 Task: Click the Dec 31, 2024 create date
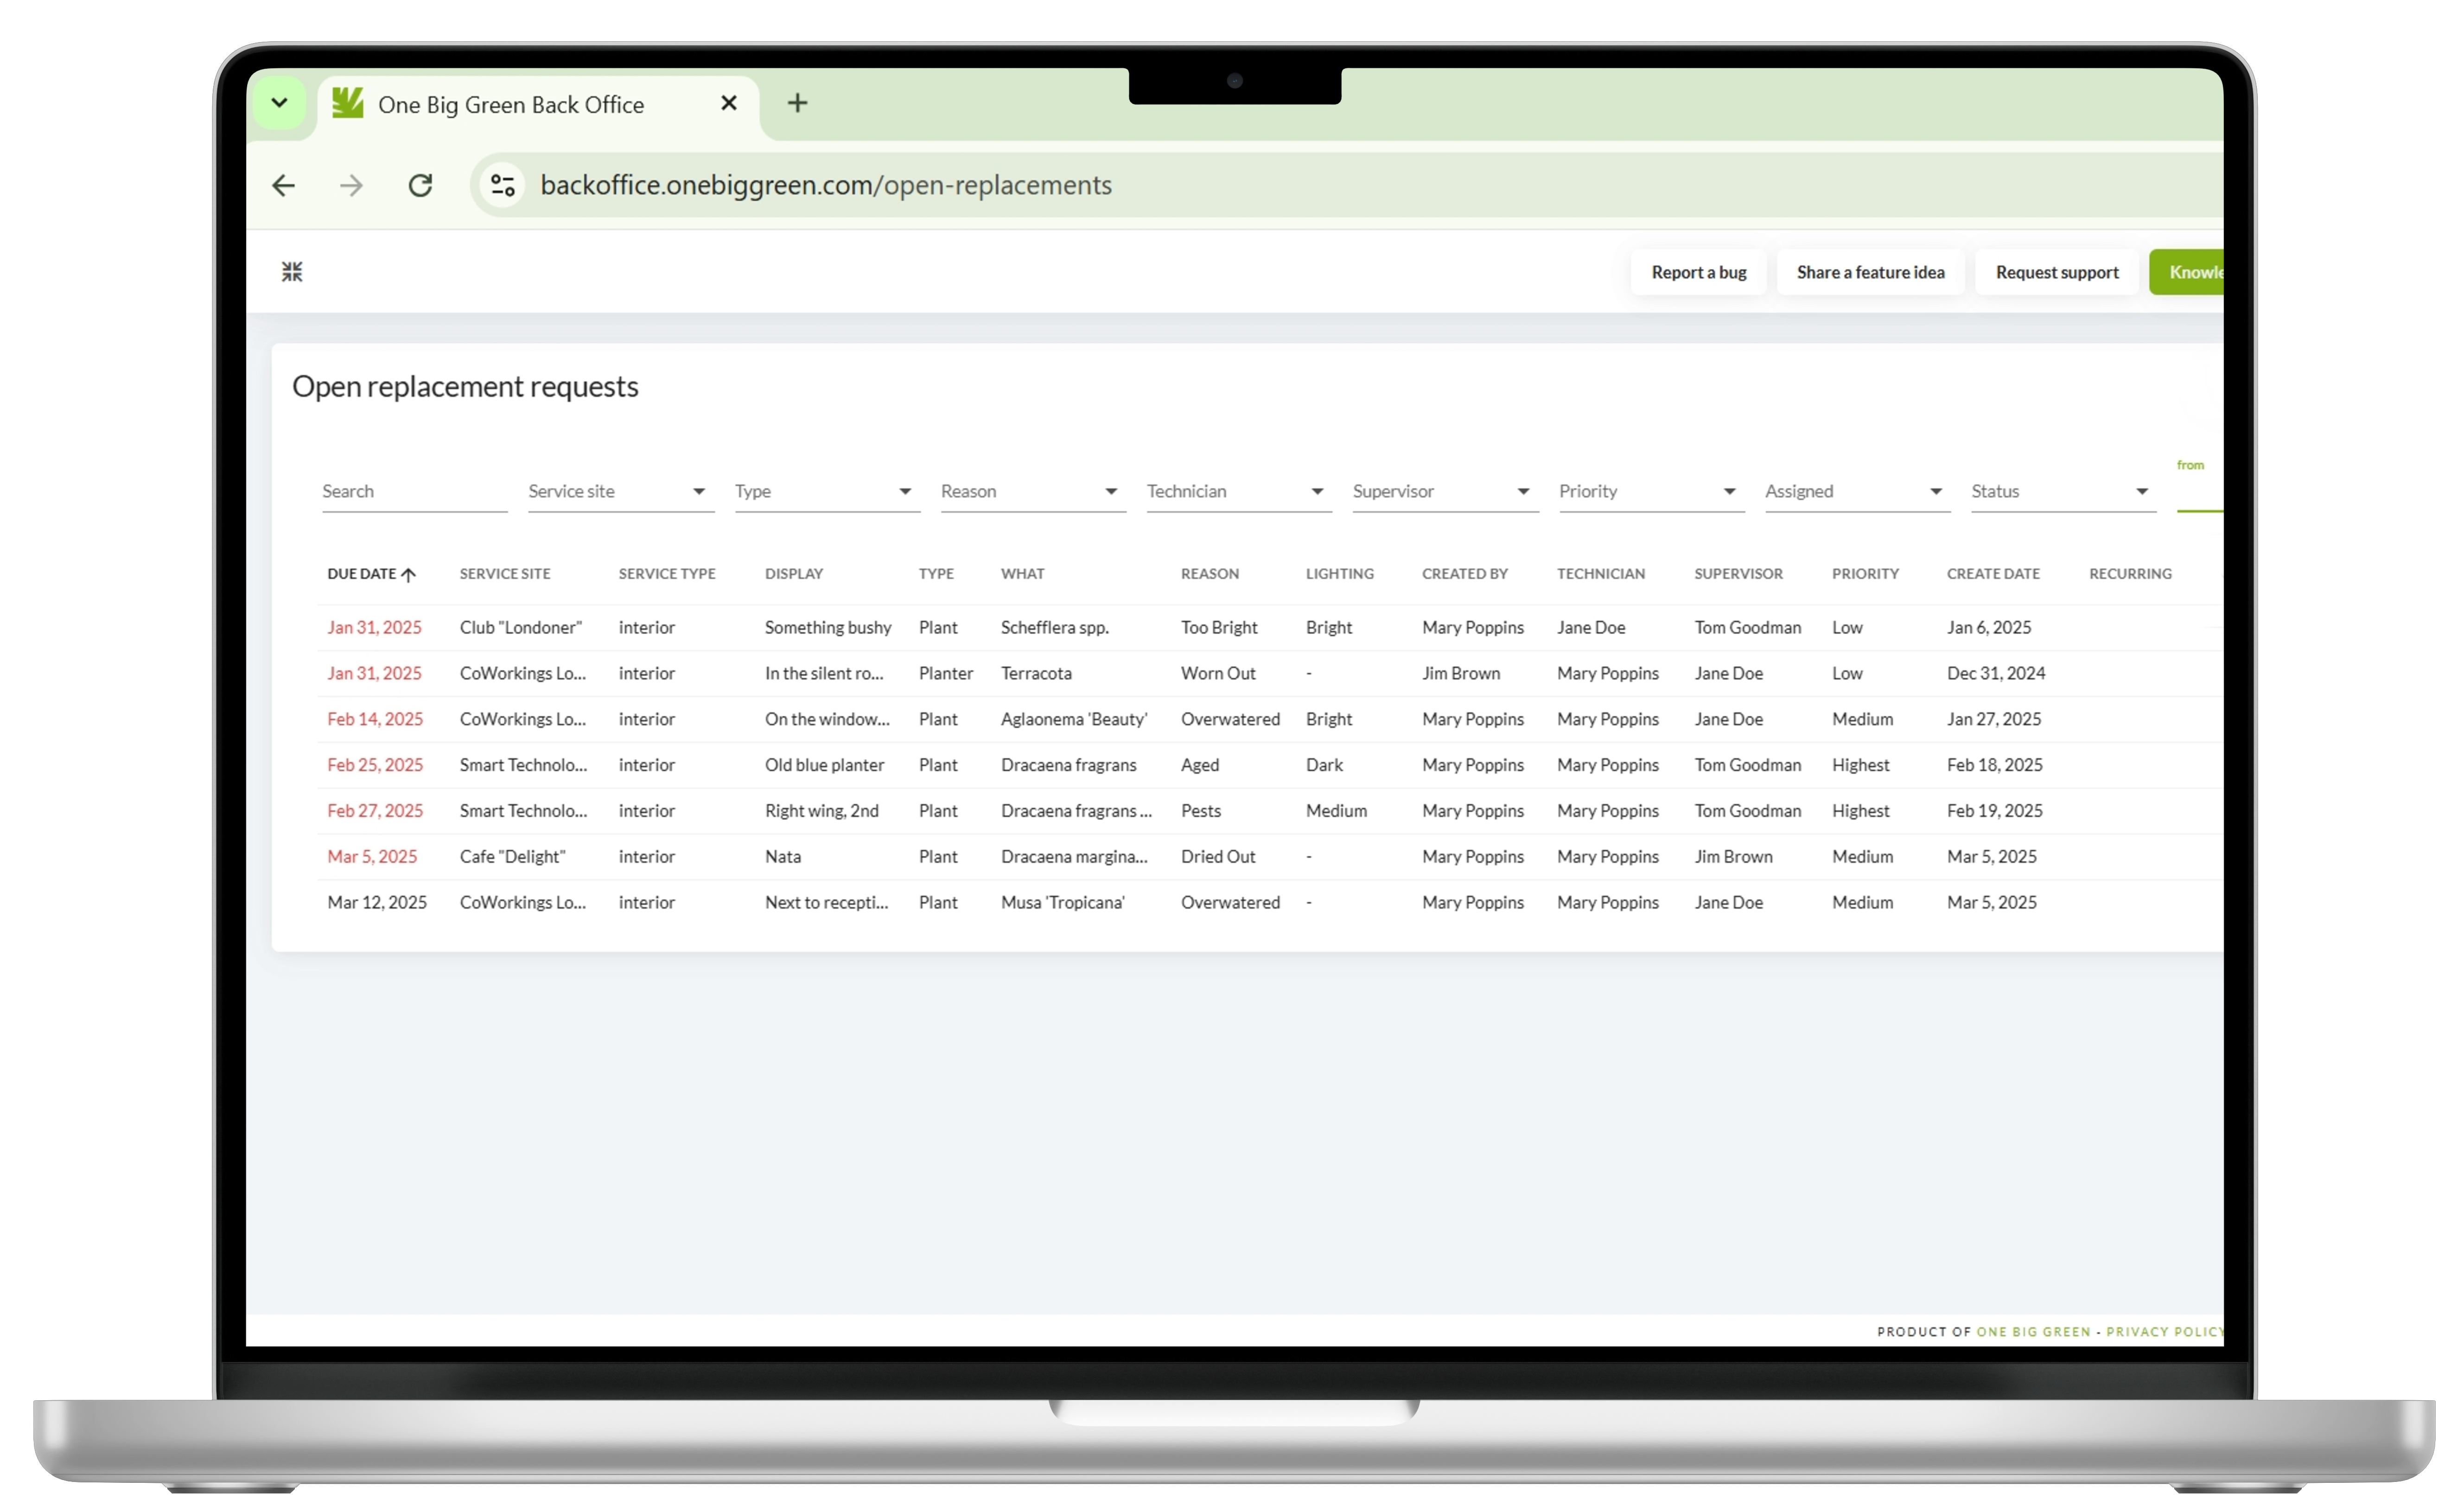(x=1995, y=674)
